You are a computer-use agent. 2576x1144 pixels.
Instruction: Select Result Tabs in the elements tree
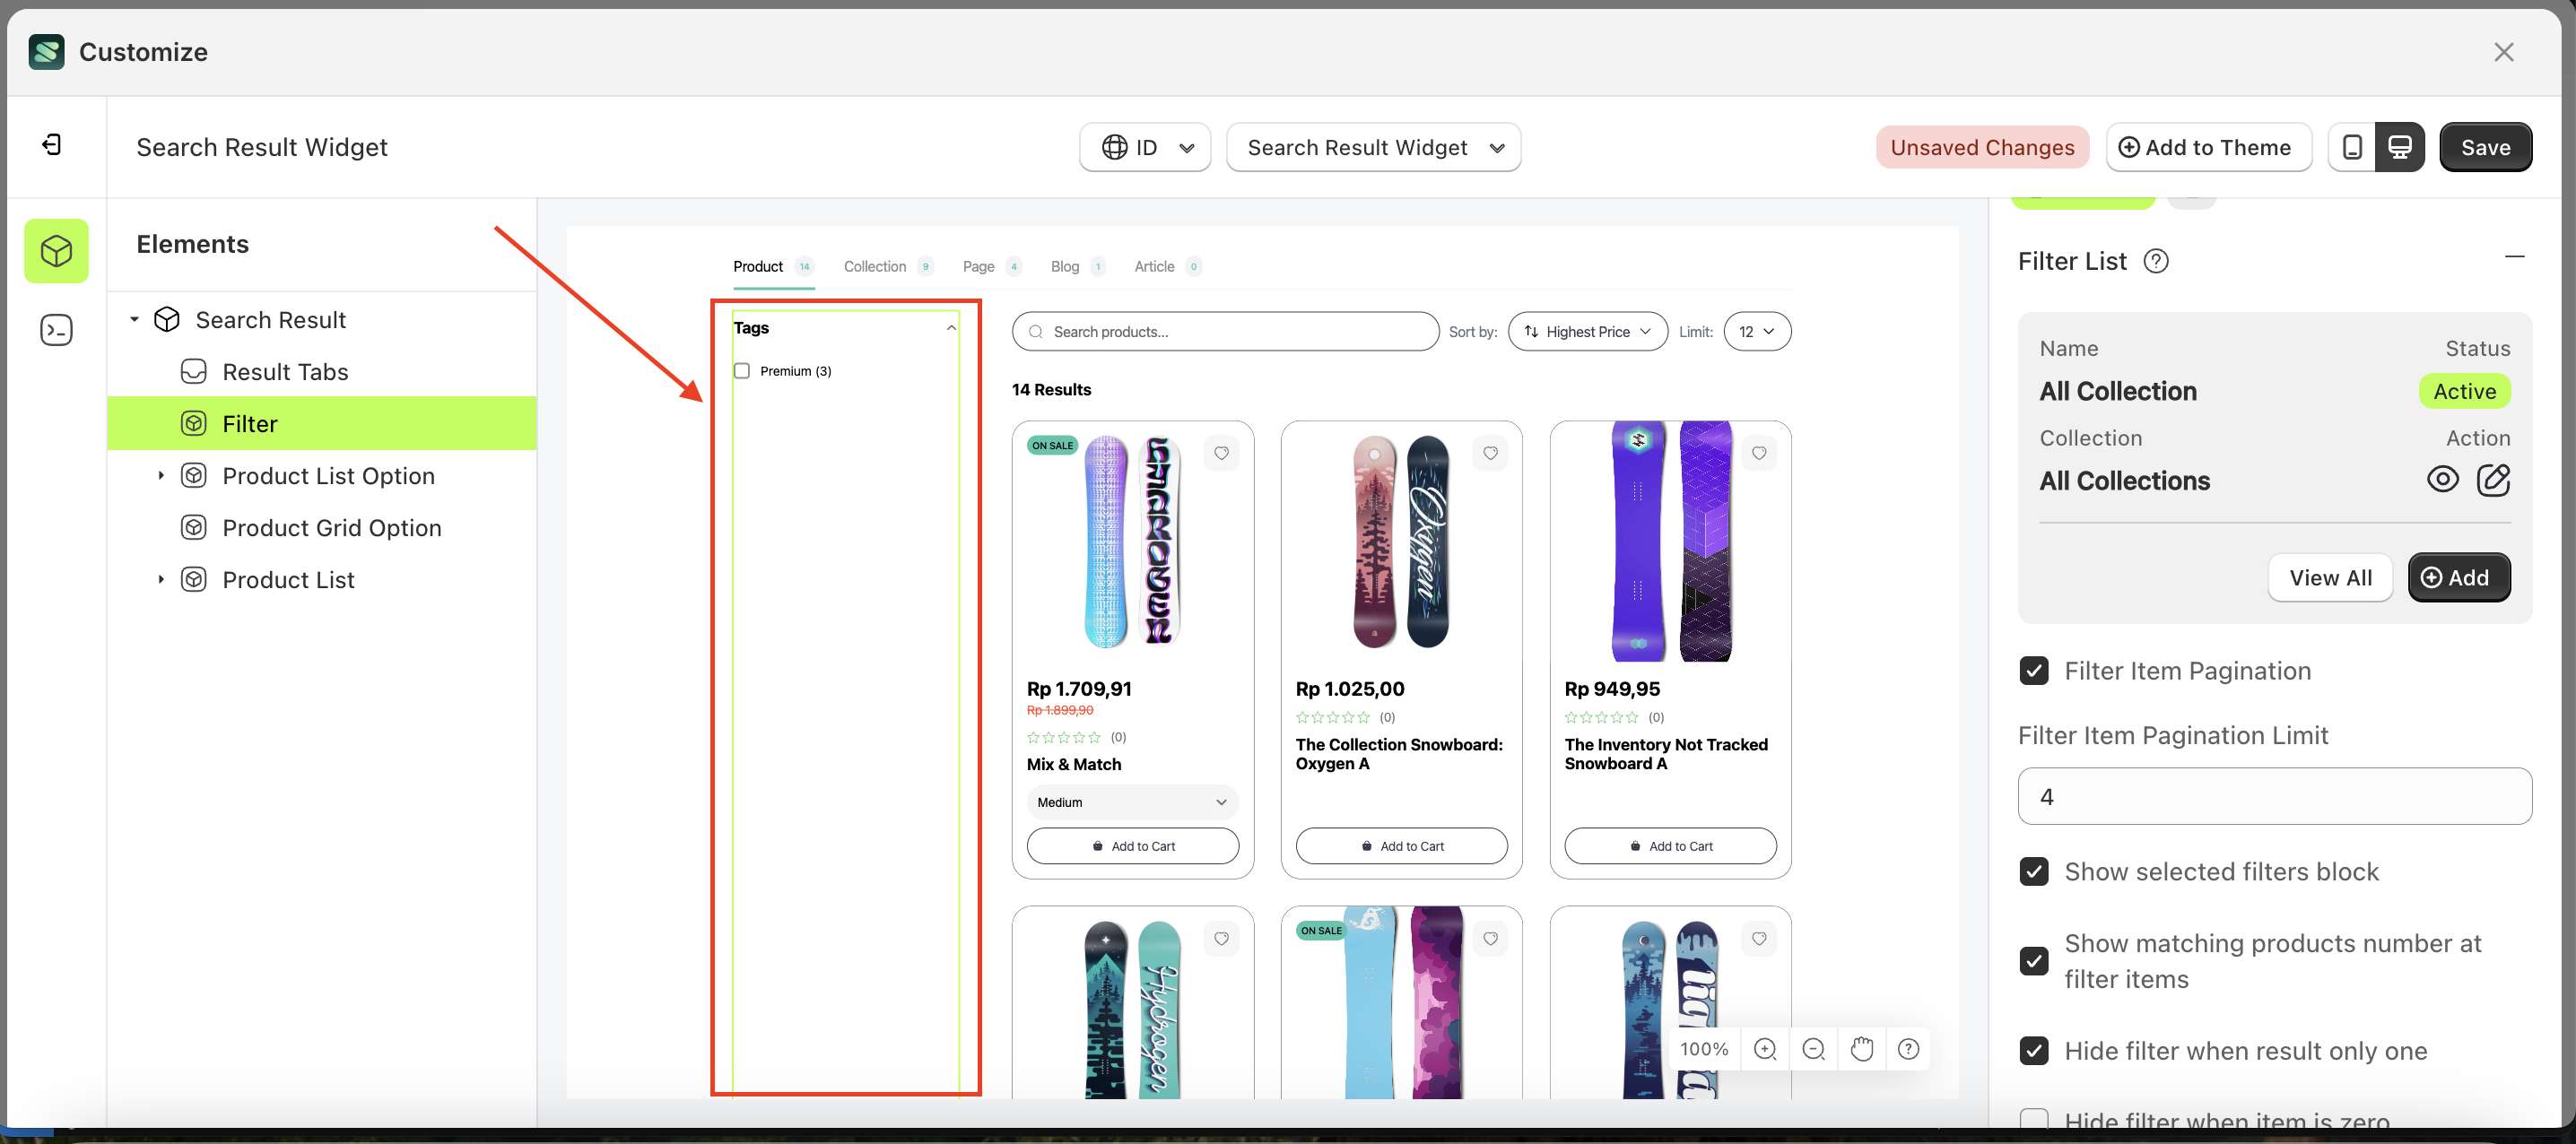(285, 372)
